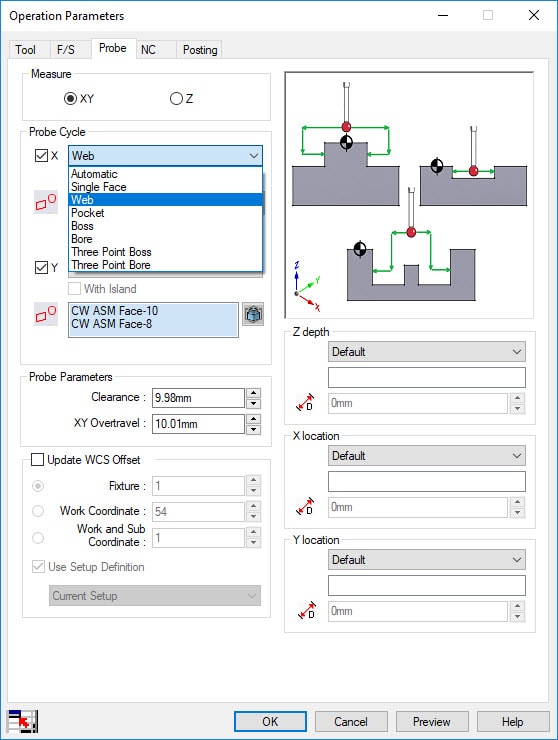This screenshot has height=740, width=558.
Task: Open the Z depth Default dropdown
Action: click(x=427, y=352)
